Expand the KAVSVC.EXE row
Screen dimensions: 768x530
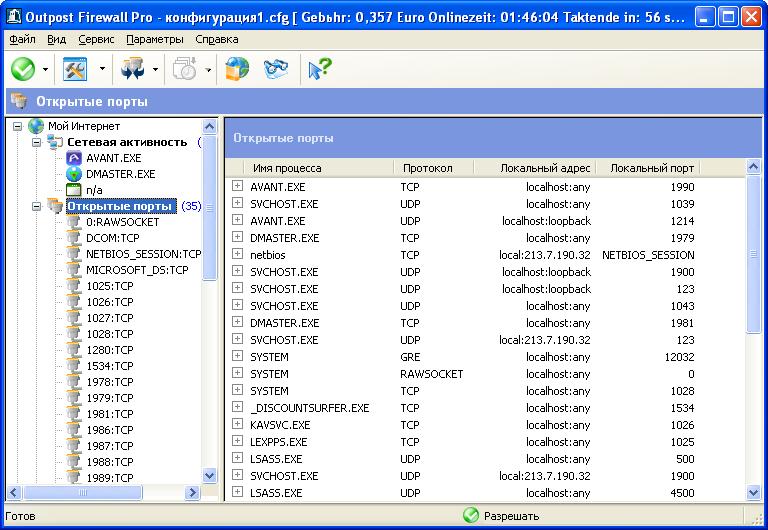[x=238, y=424]
